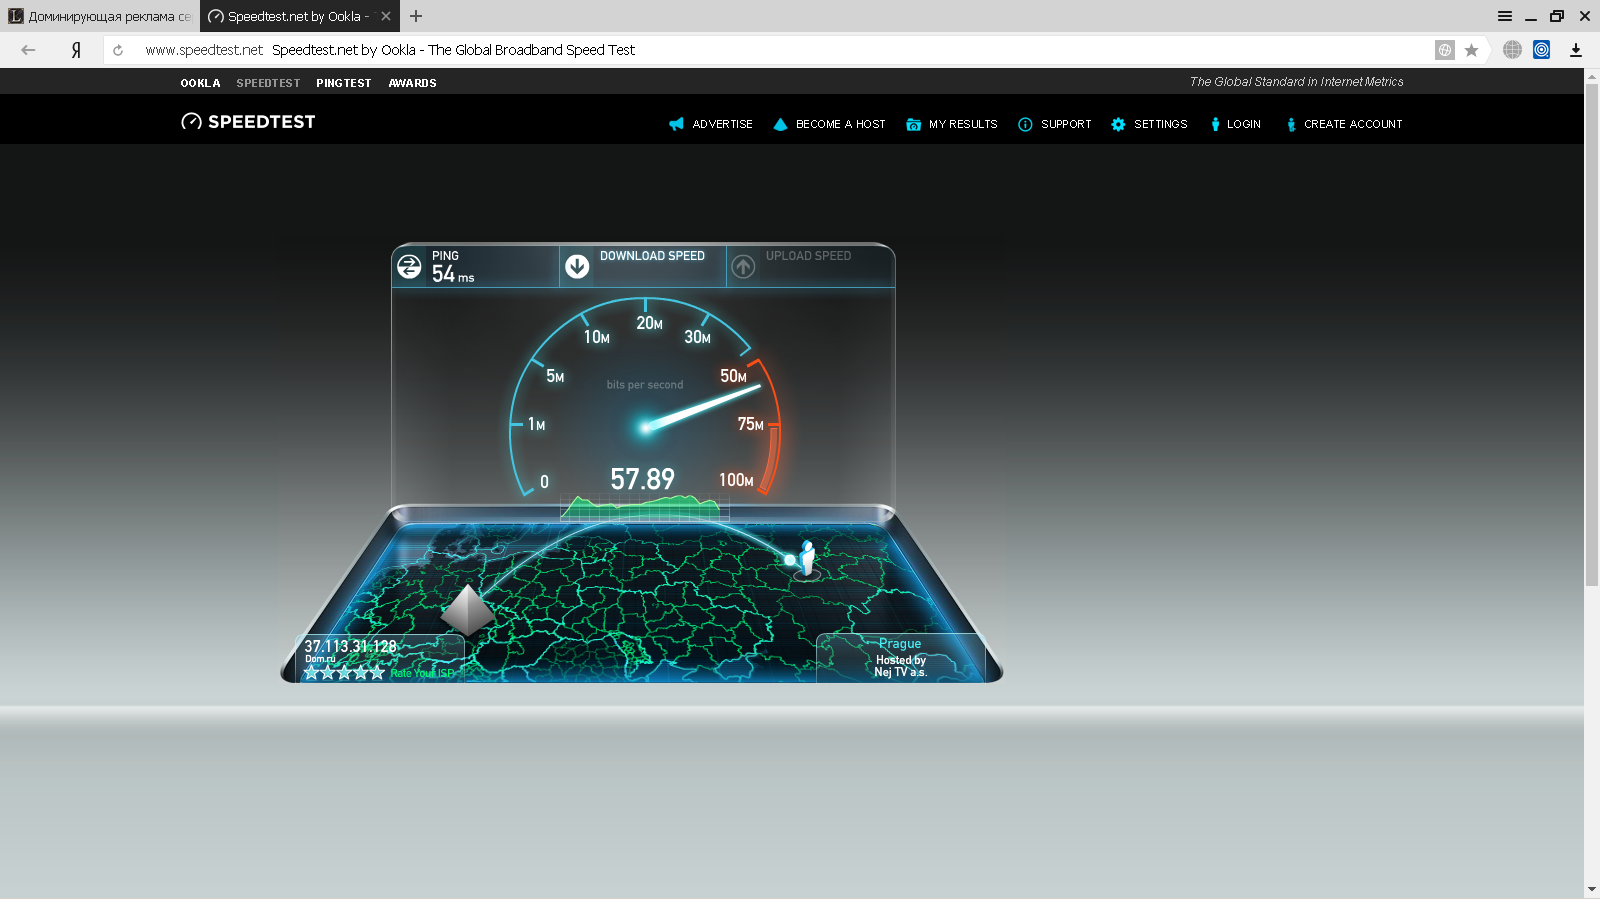Open the PINGTEST menu item
The image size is (1600, 900).
[343, 83]
